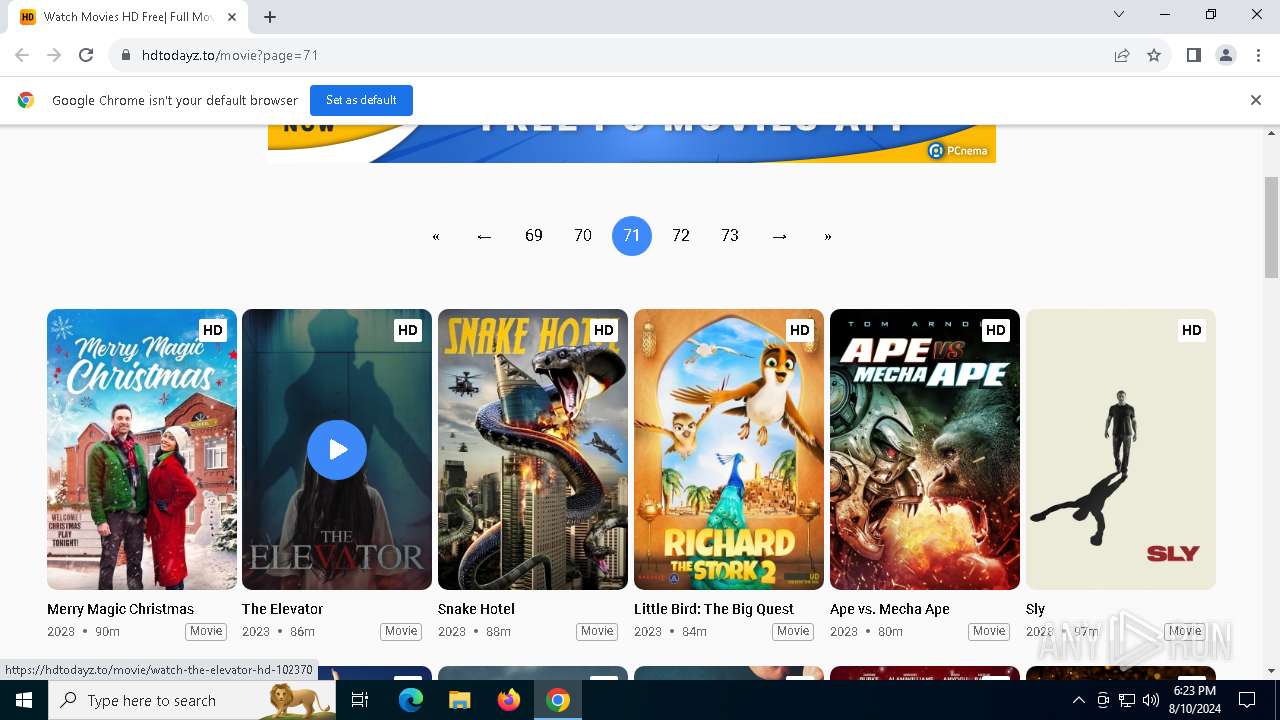Reload the current page
The width and height of the screenshot is (1280, 720).
[x=86, y=55]
